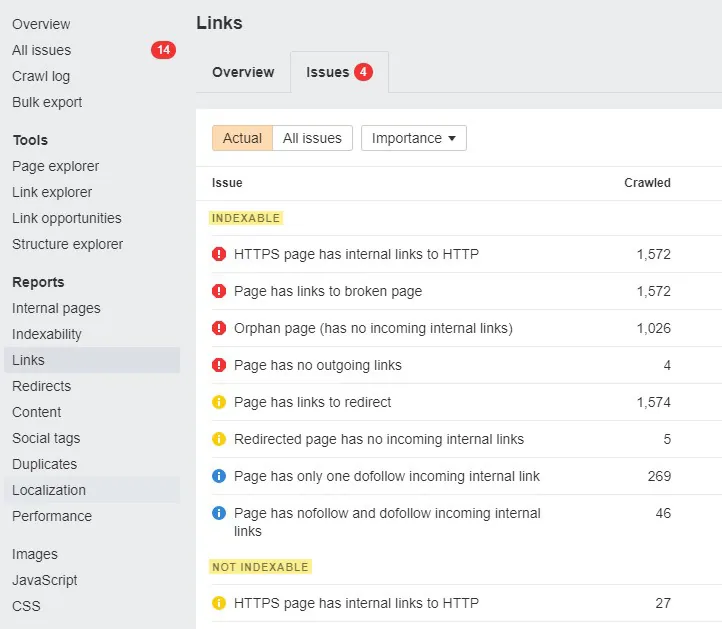Click red error icon beside Page has no outgoing links
The width and height of the screenshot is (722, 629).
pyautogui.click(x=219, y=365)
